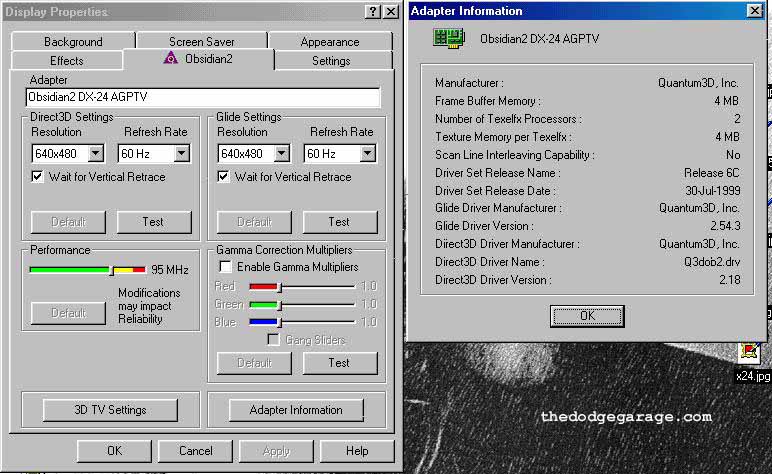Click the Obsidian2 tab triangle logo icon
The height and width of the screenshot is (474, 772).
pos(170,58)
